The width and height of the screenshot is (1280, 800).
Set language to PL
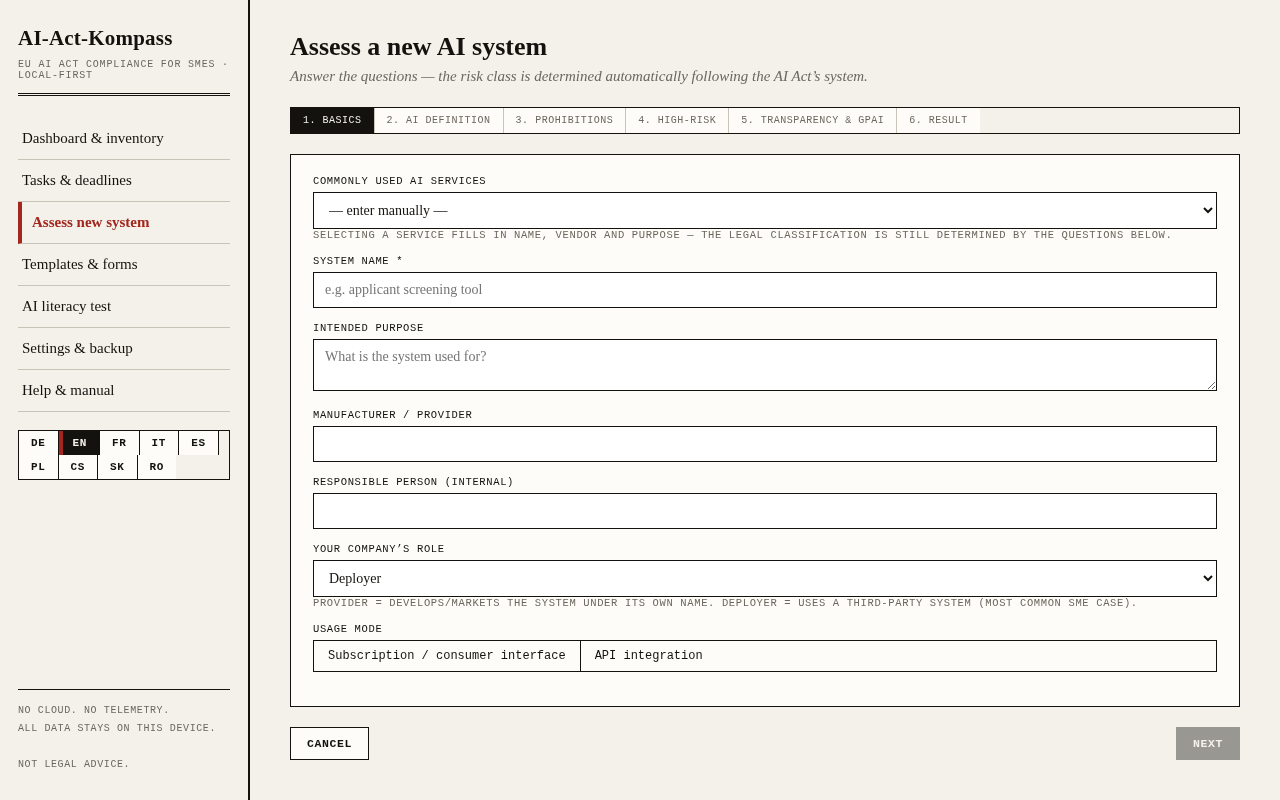(x=38, y=467)
